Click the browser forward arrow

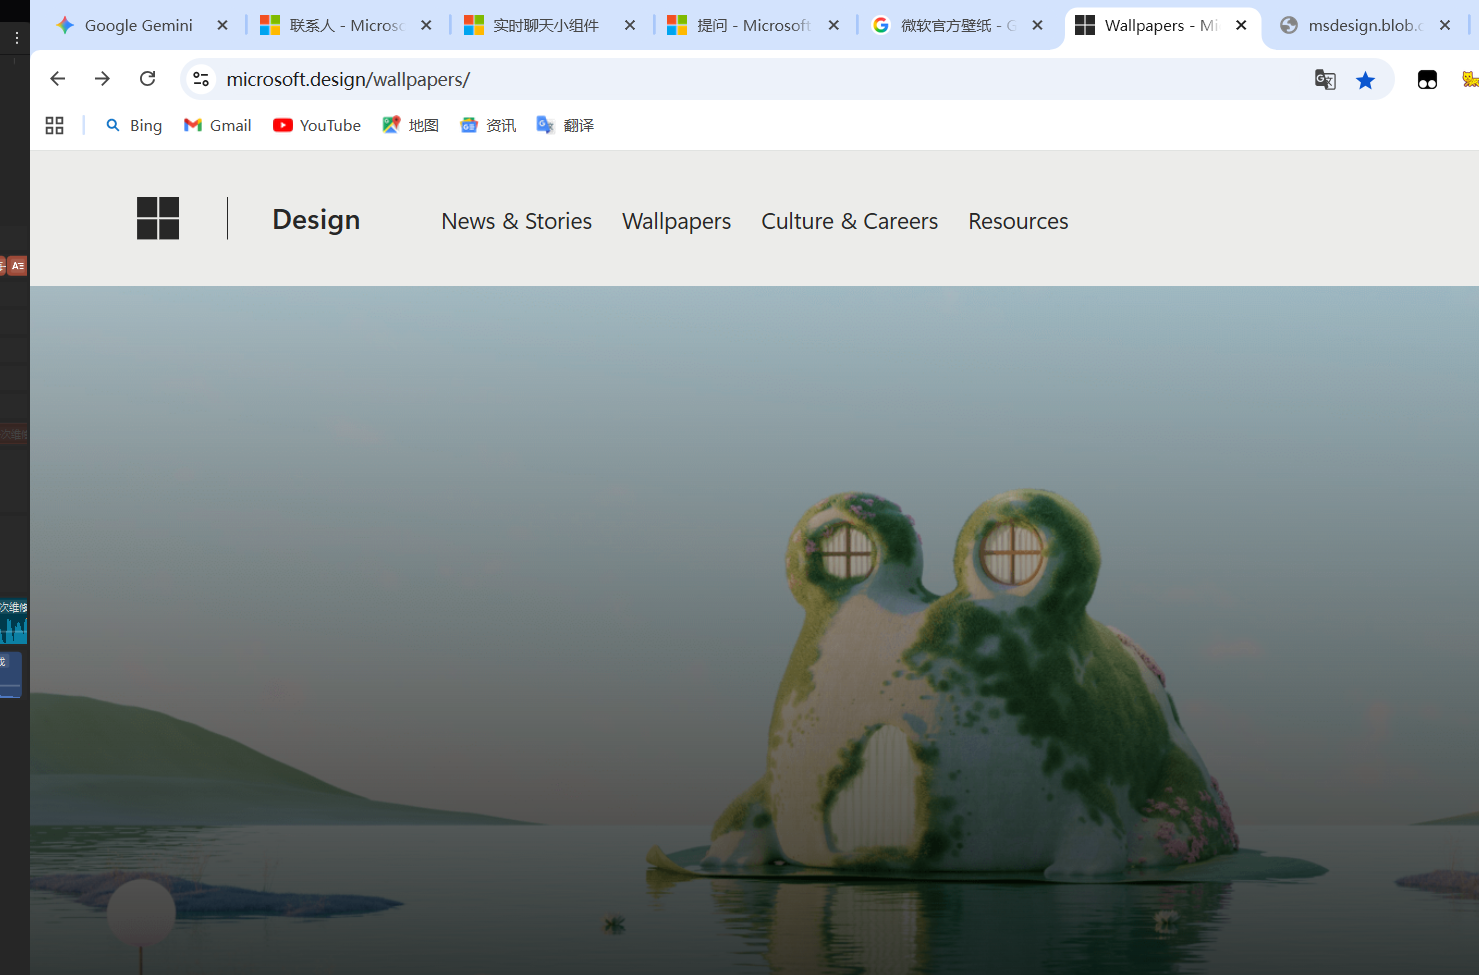[x=102, y=79]
